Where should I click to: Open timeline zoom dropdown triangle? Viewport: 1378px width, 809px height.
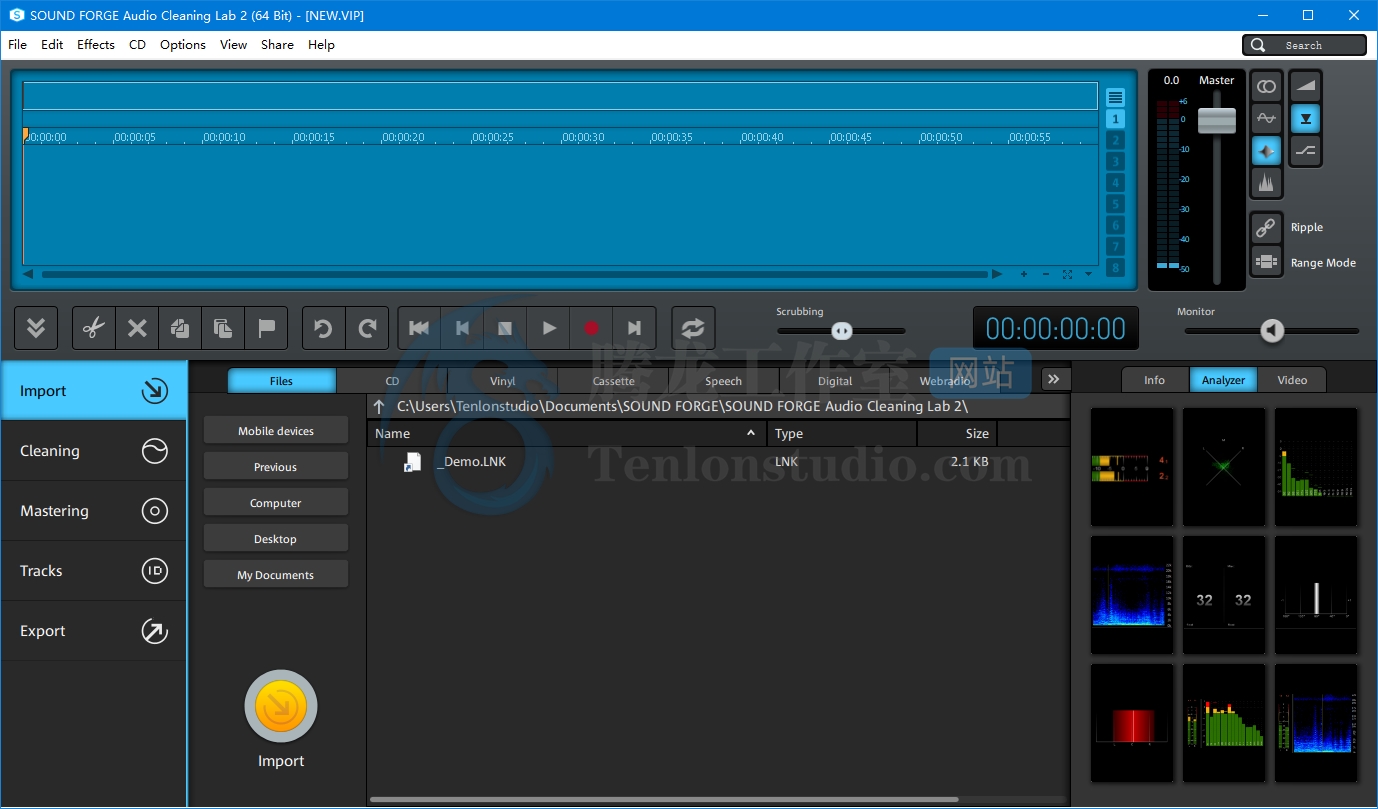(x=1088, y=274)
